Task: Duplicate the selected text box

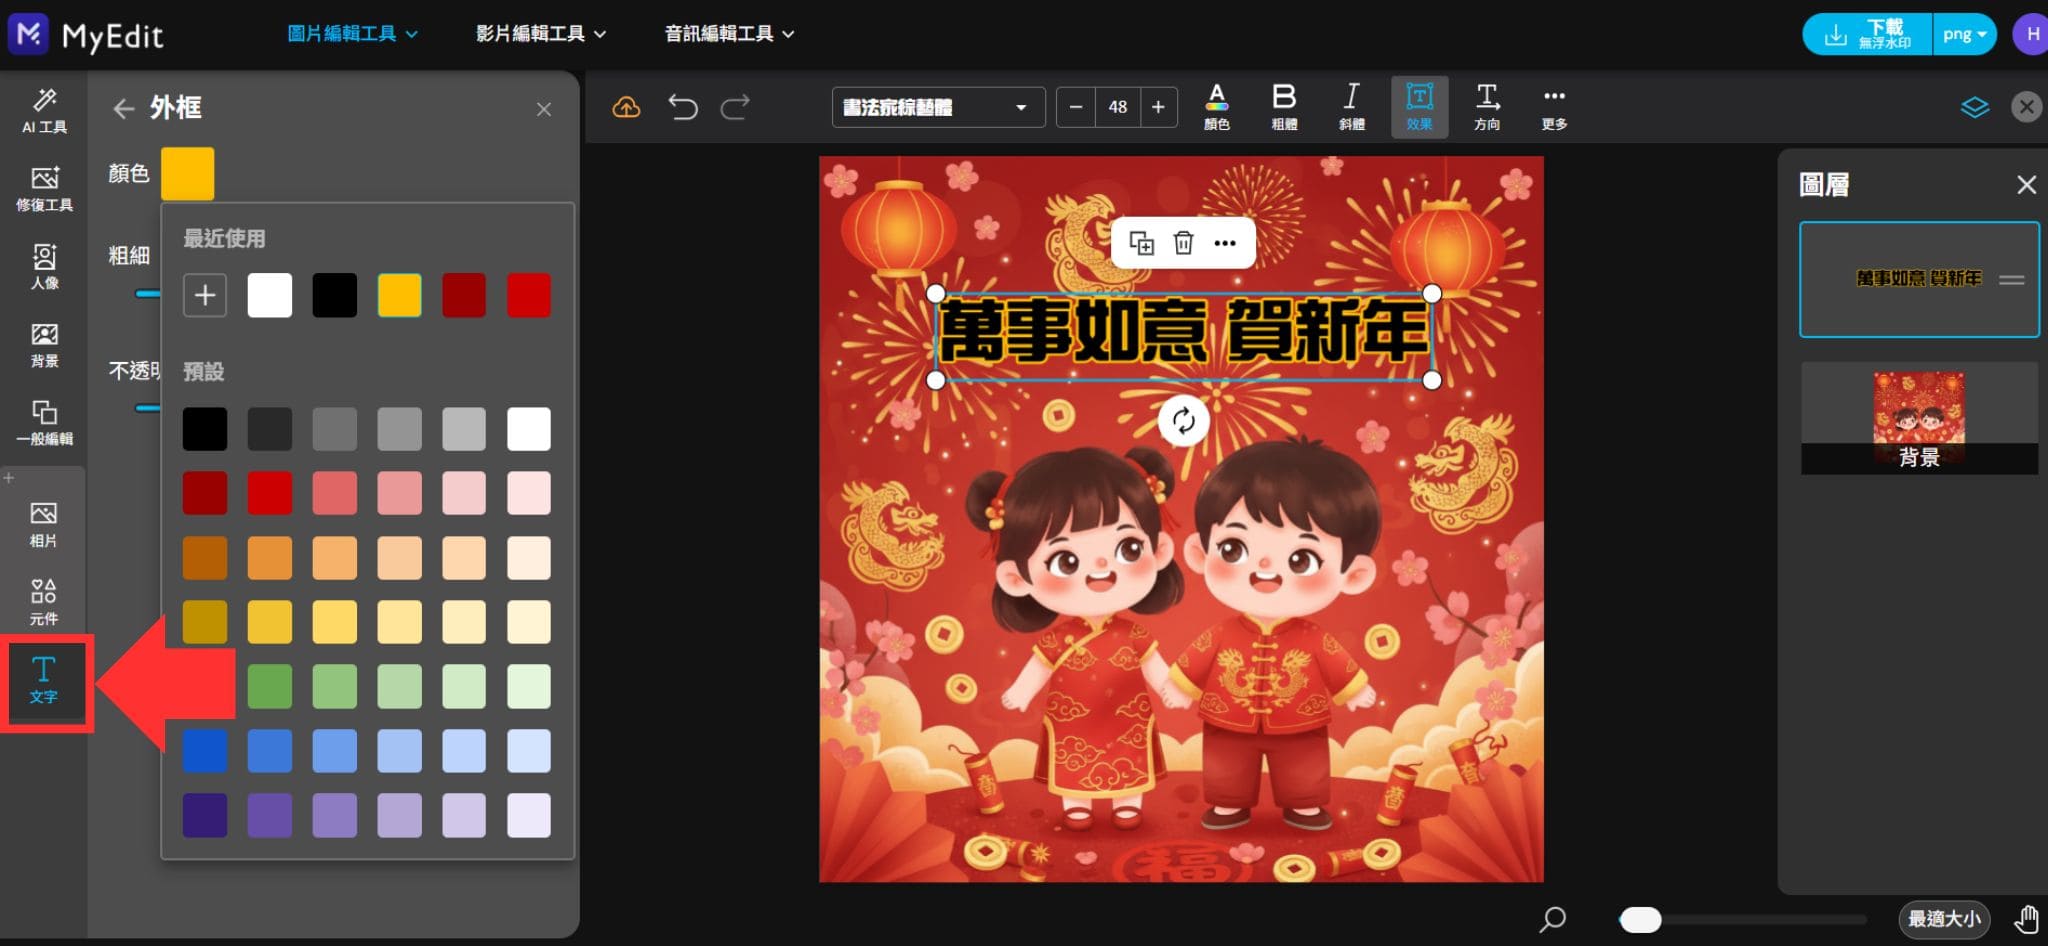Action: [1141, 243]
